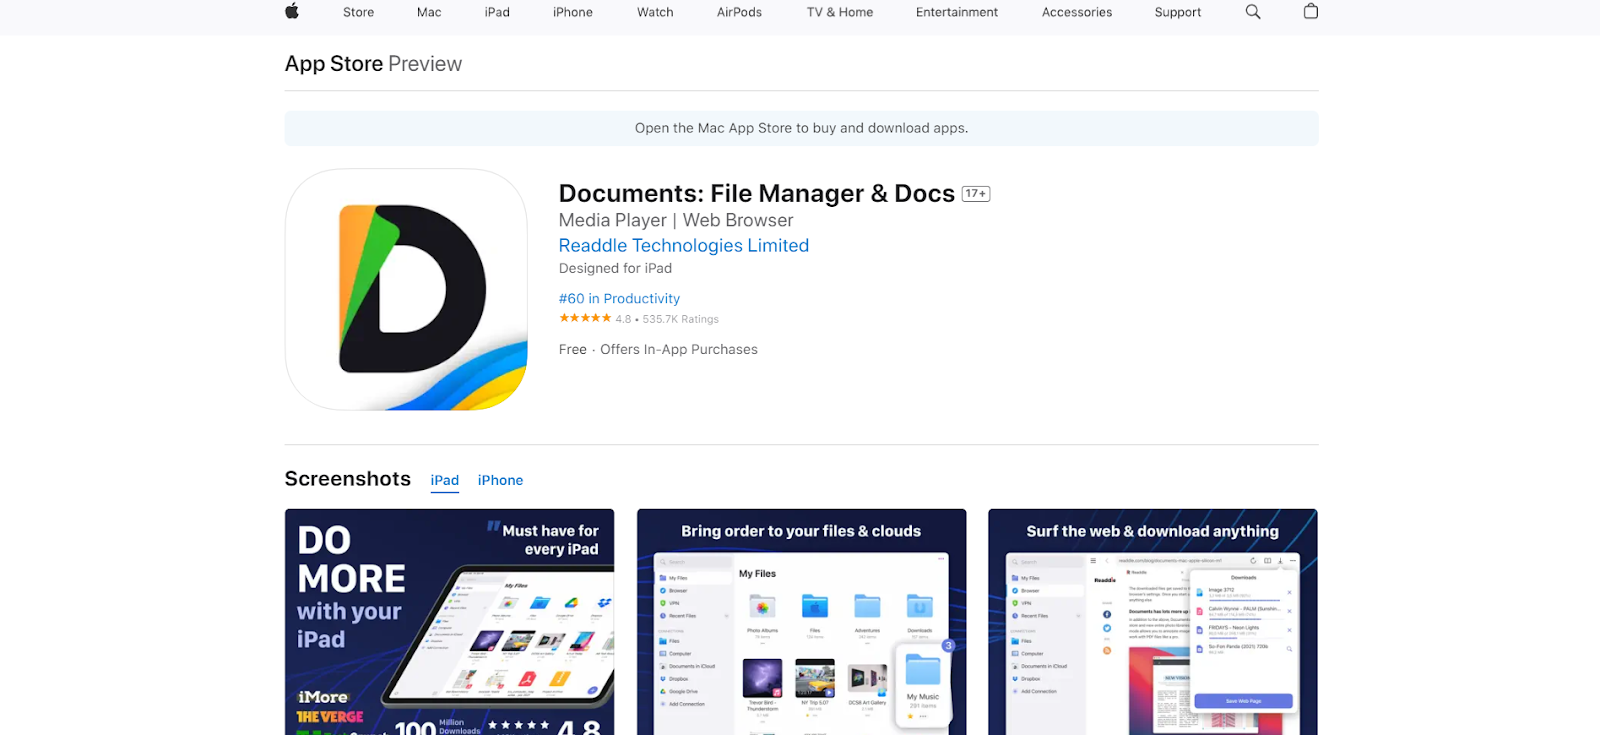Screen dimensions: 1600x735
Task: Open the #60 in Productivity link
Action: pyautogui.click(x=619, y=298)
